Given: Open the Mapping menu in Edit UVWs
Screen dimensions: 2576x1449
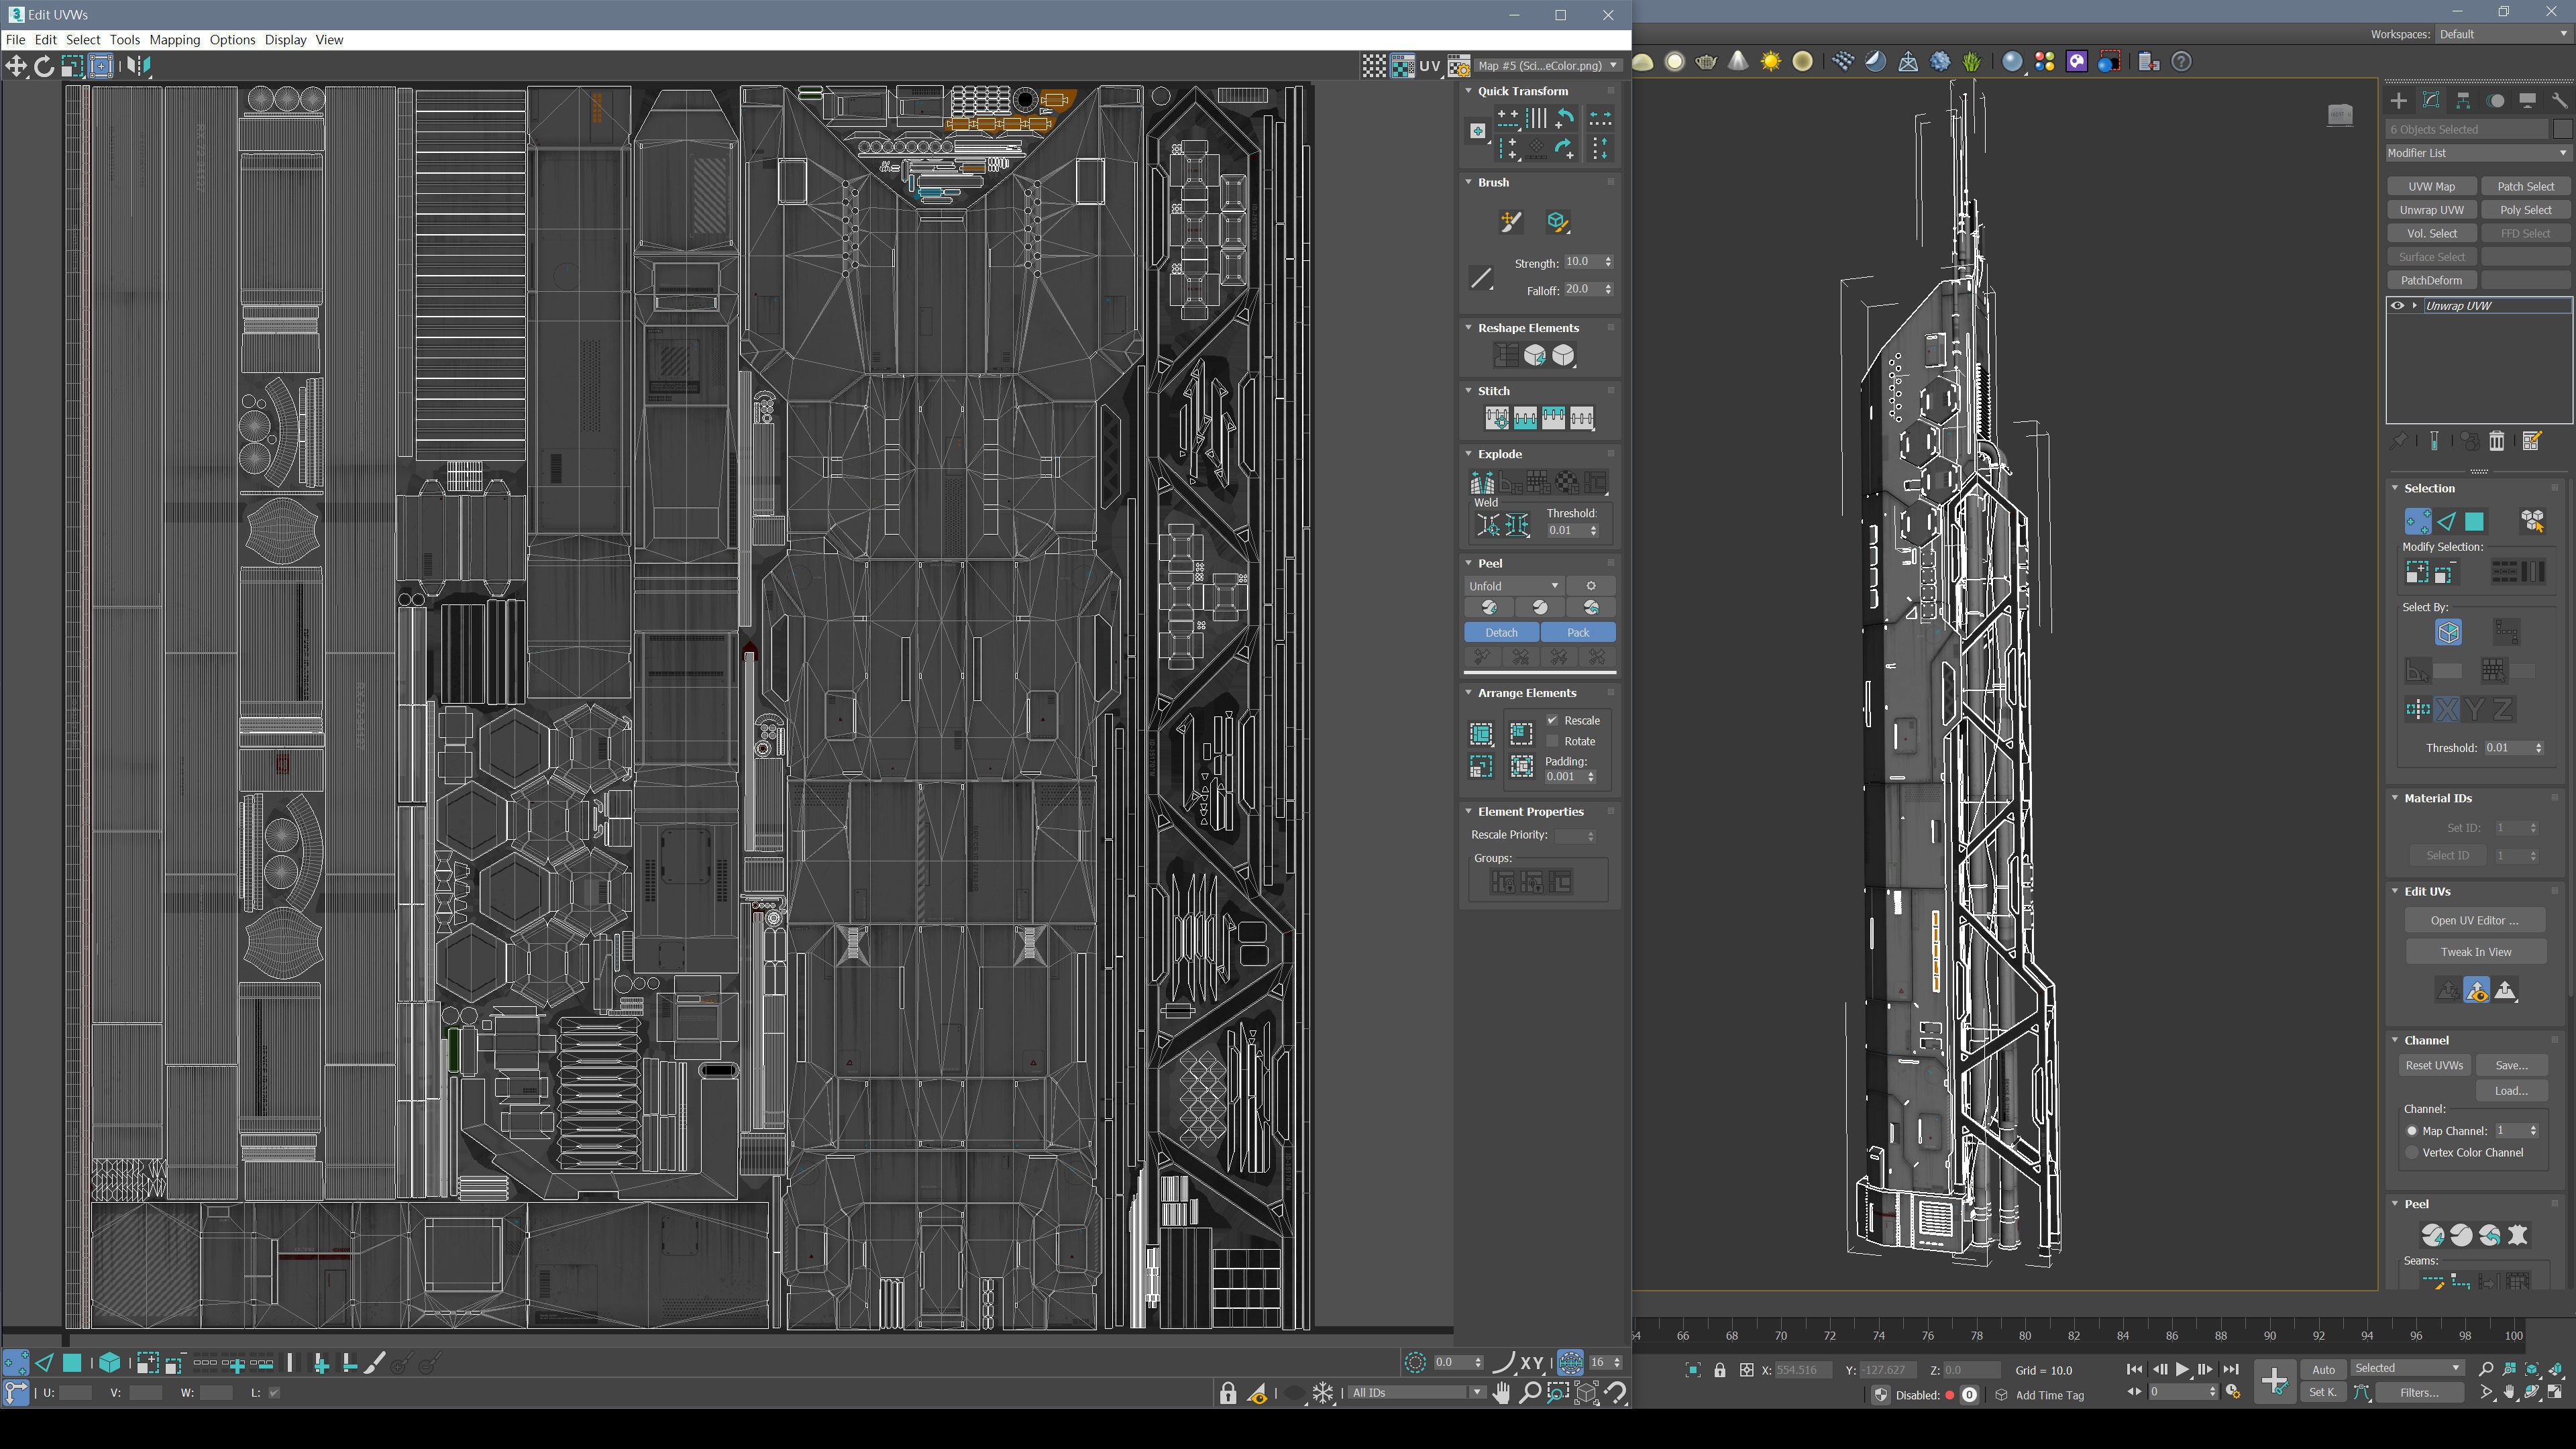Looking at the screenshot, I should tap(175, 40).
